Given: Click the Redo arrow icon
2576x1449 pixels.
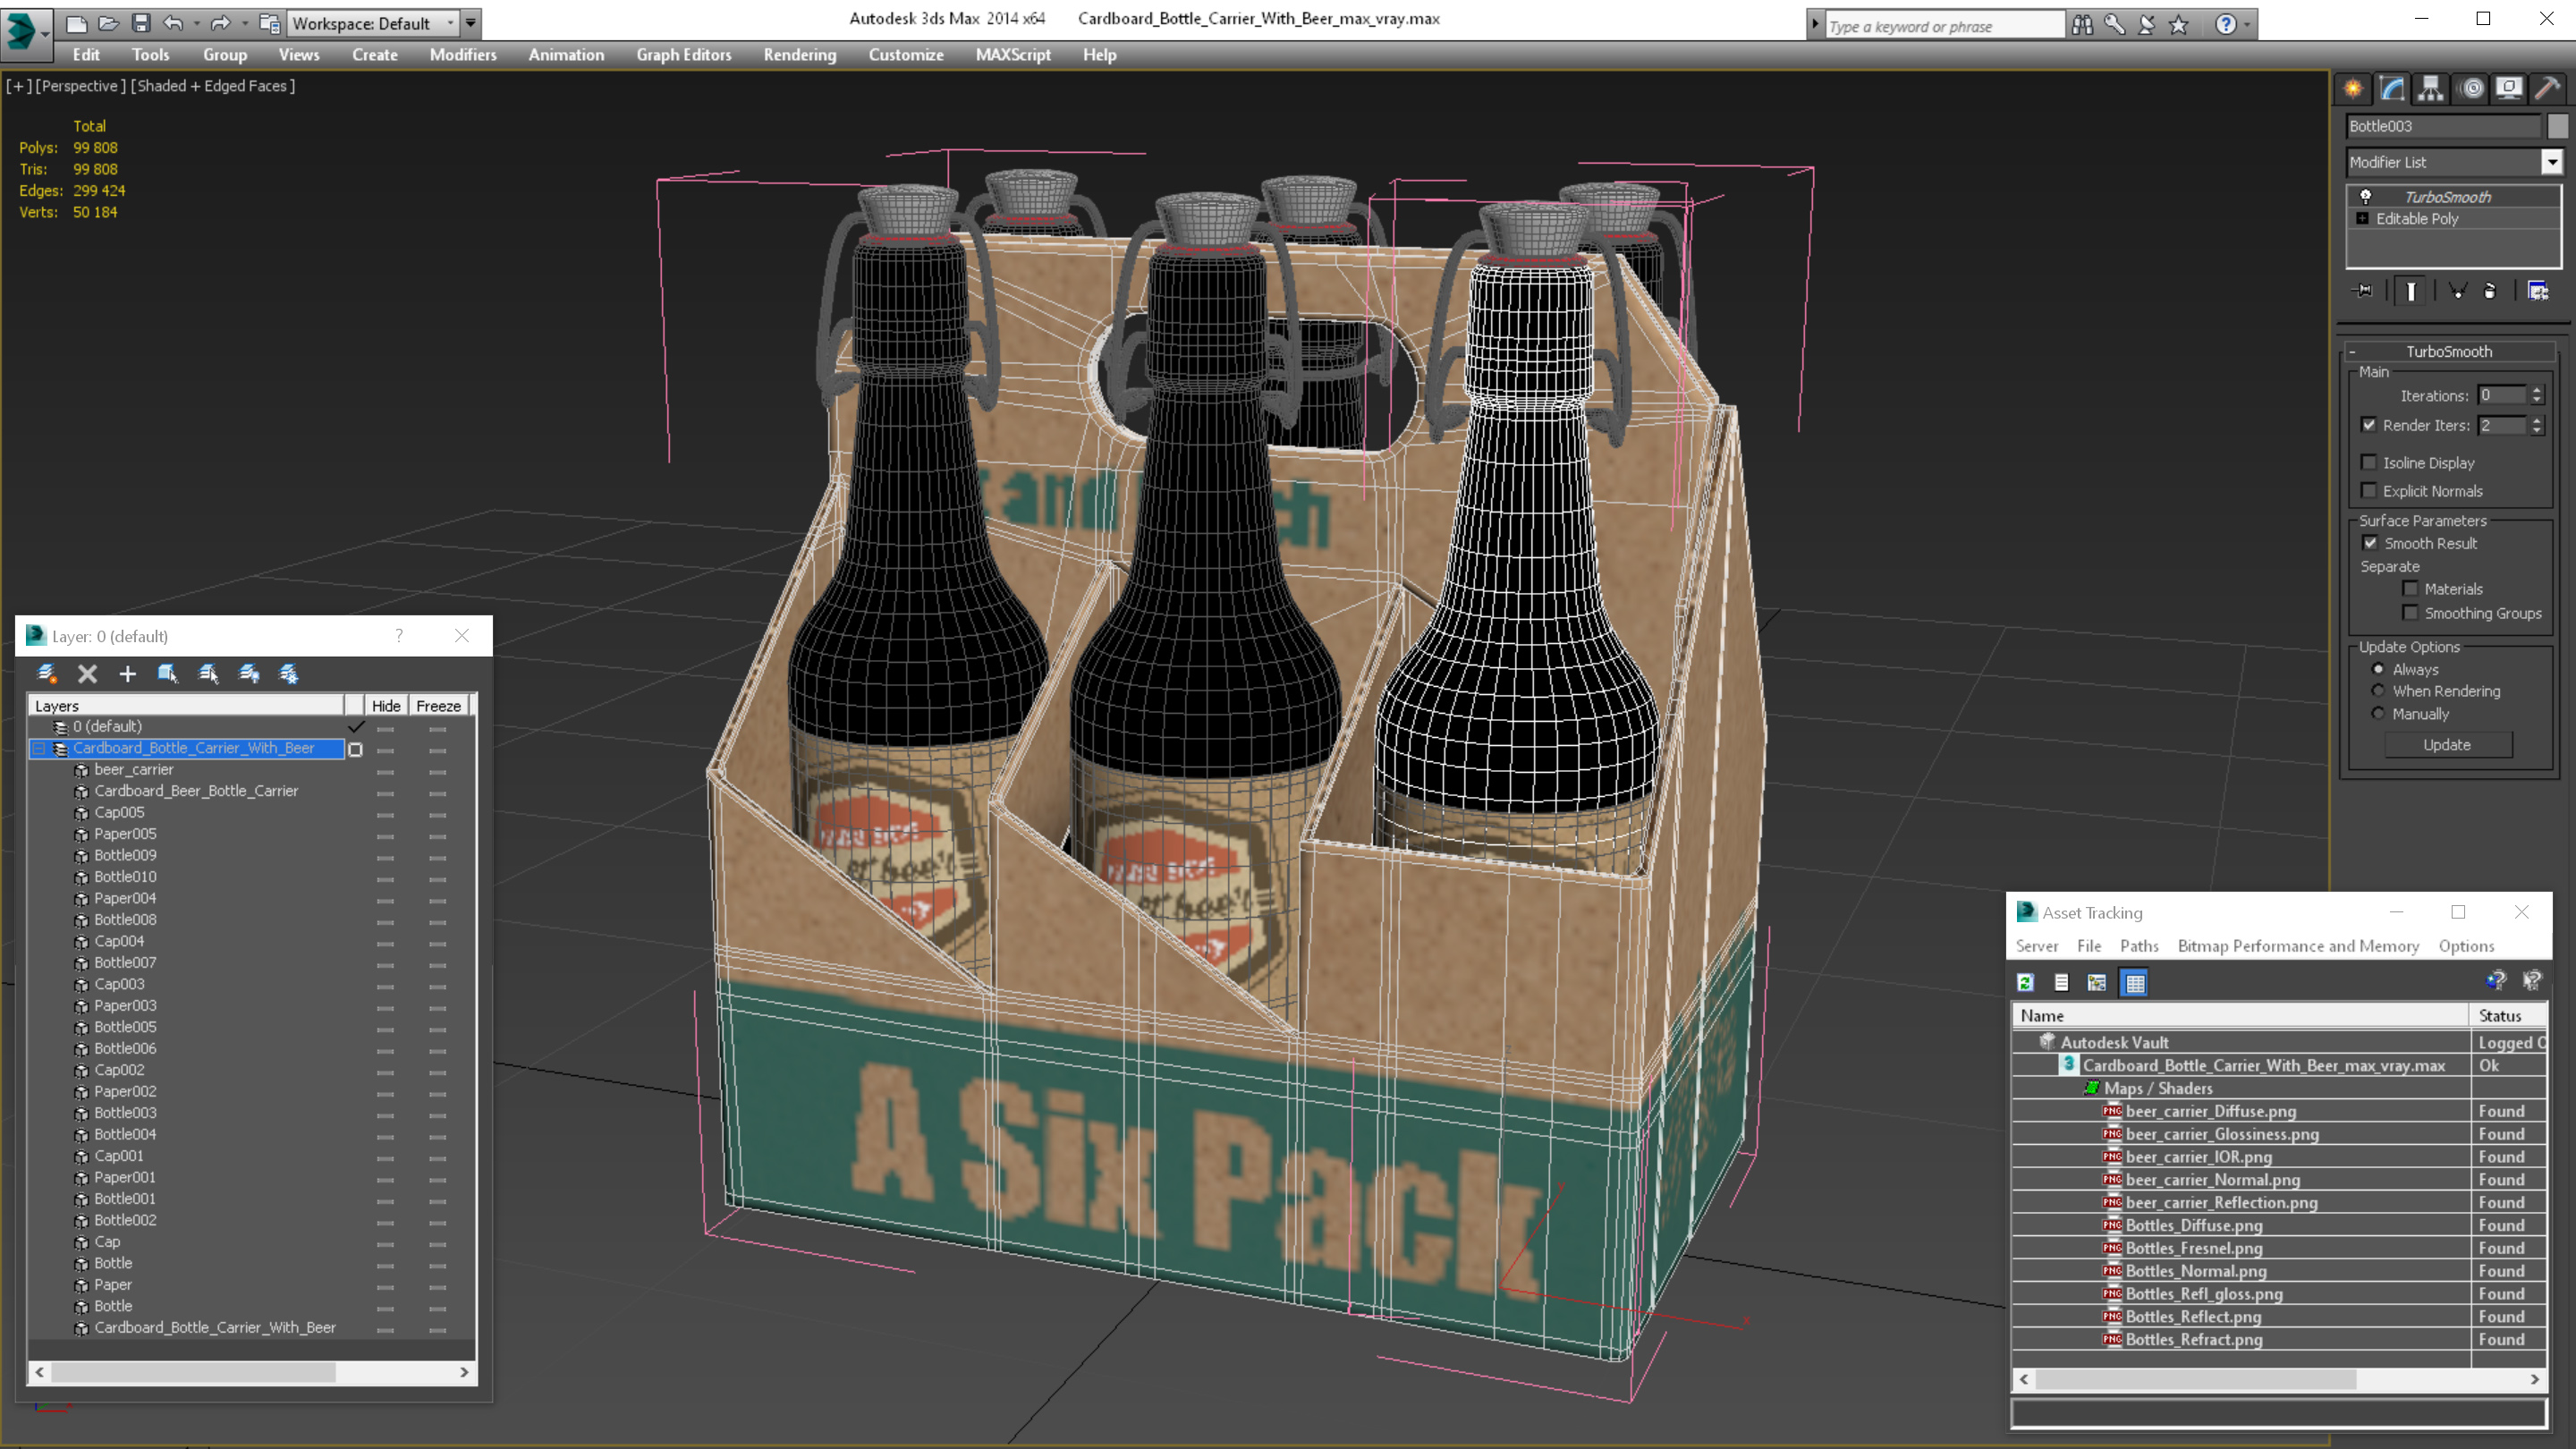Looking at the screenshot, I should coord(221,23).
